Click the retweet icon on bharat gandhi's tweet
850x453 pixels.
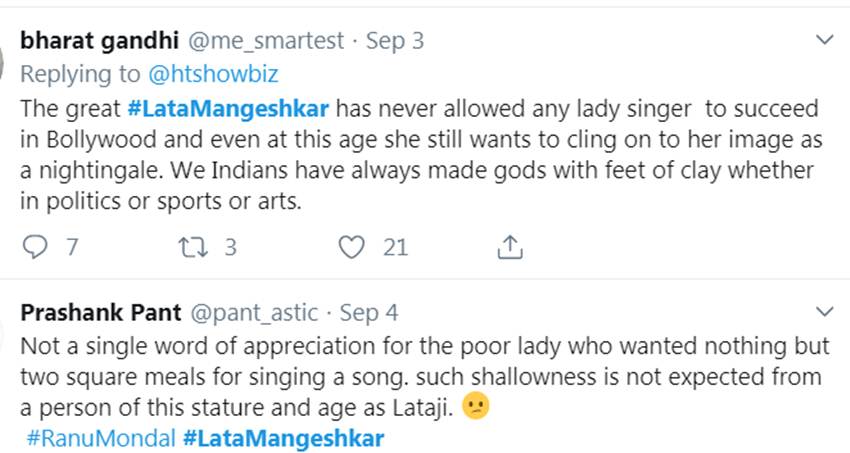point(191,246)
